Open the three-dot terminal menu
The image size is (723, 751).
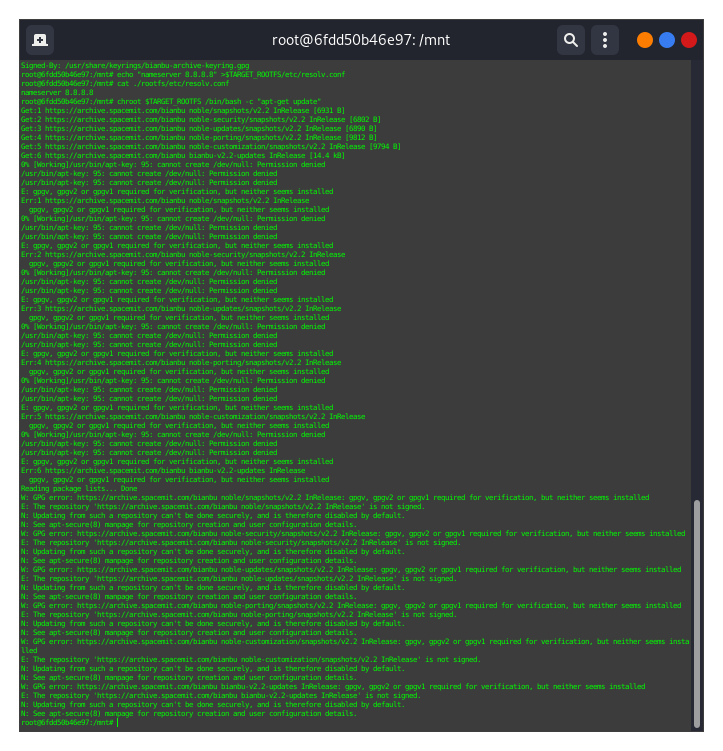coord(604,40)
